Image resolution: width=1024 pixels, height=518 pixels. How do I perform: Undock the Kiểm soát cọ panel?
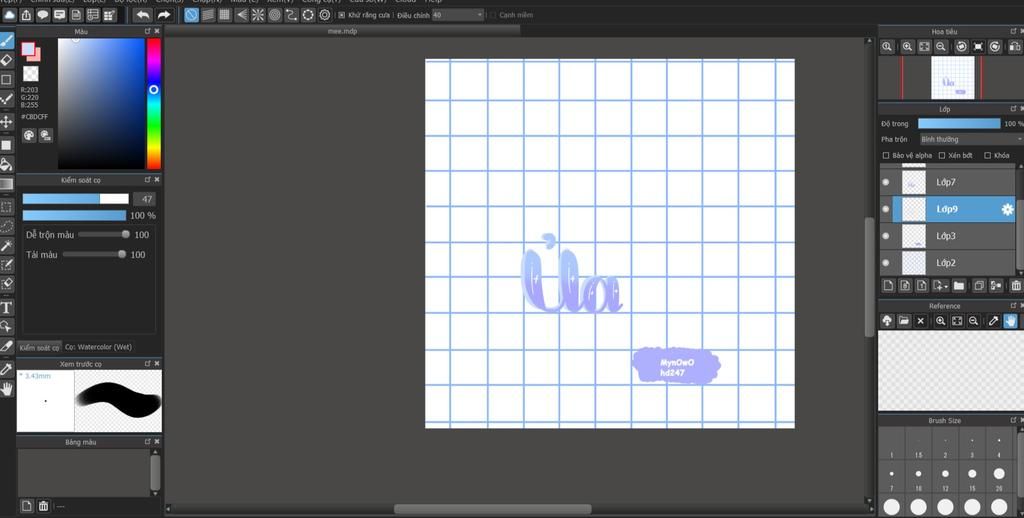pyautogui.click(x=148, y=180)
